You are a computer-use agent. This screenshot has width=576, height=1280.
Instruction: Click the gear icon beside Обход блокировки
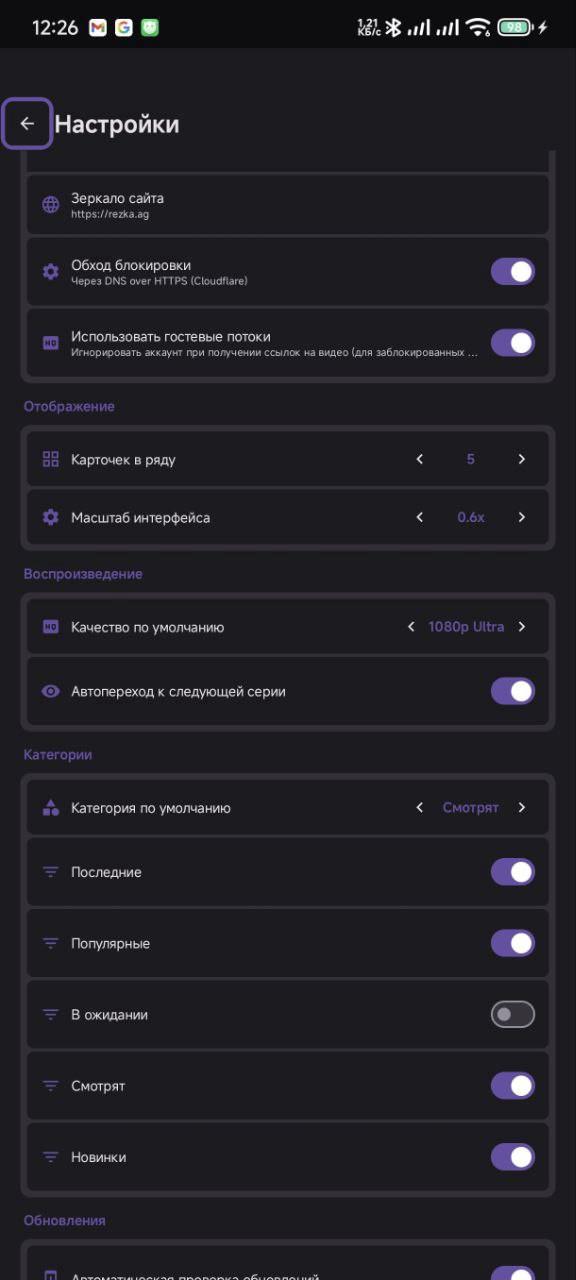coord(50,271)
